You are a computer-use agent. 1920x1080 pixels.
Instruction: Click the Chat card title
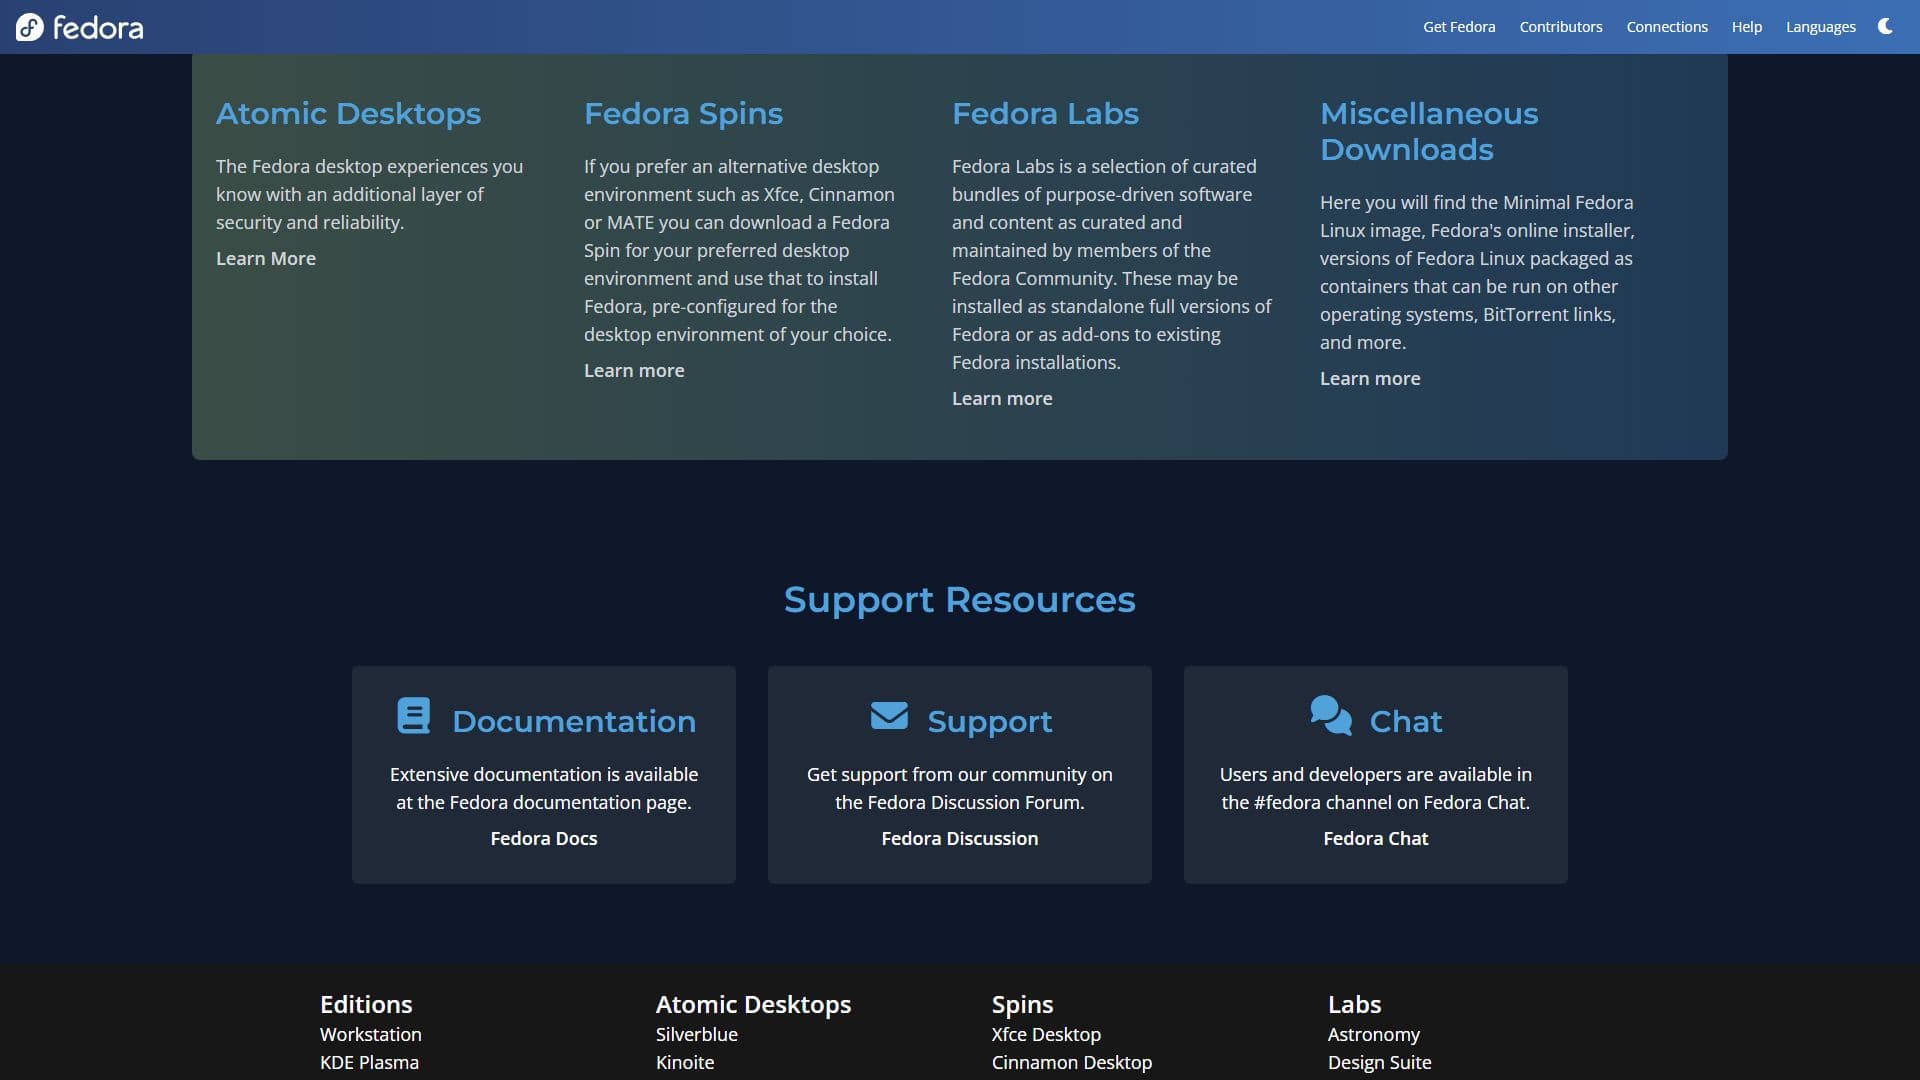click(x=1406, y=721)
